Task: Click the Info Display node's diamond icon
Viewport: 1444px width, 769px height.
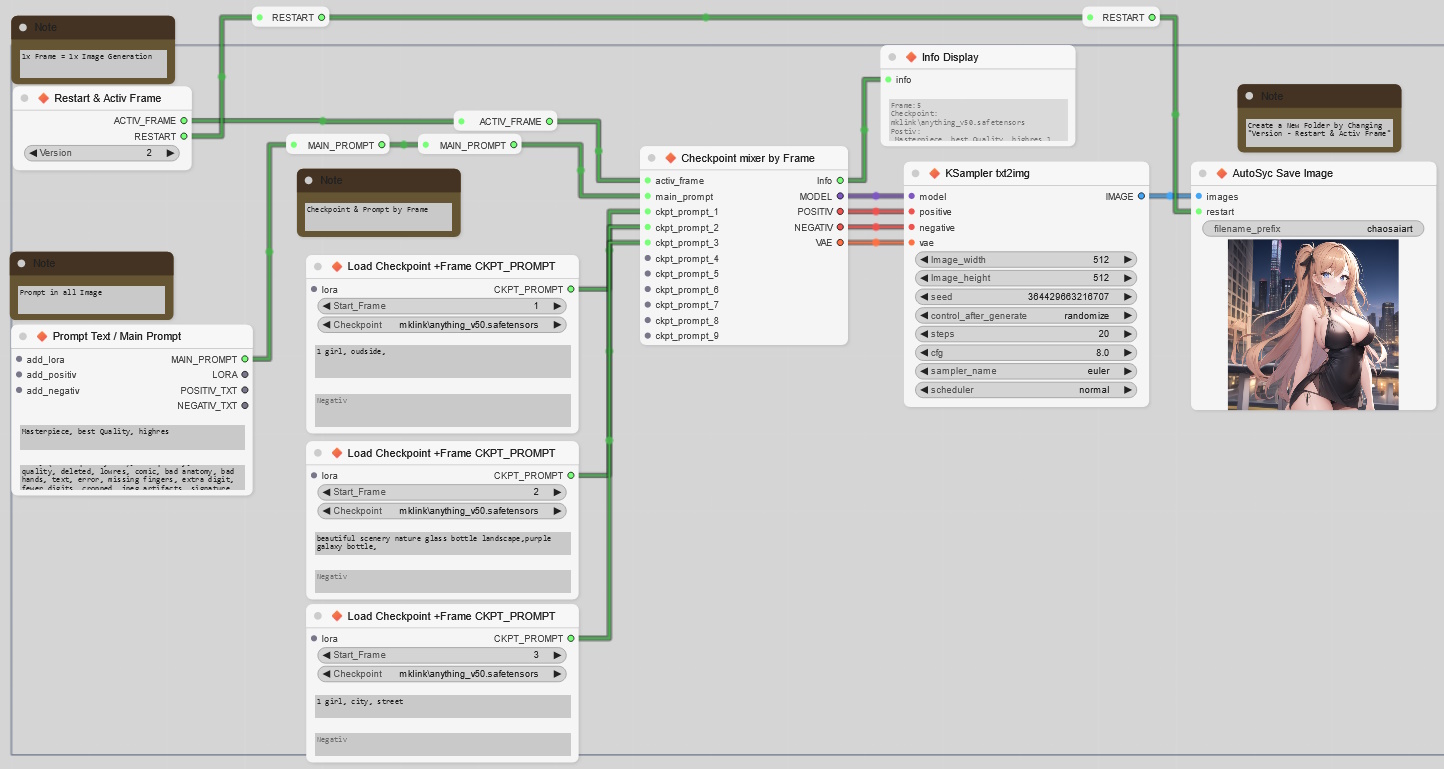Action: click(x=911, y=57)
